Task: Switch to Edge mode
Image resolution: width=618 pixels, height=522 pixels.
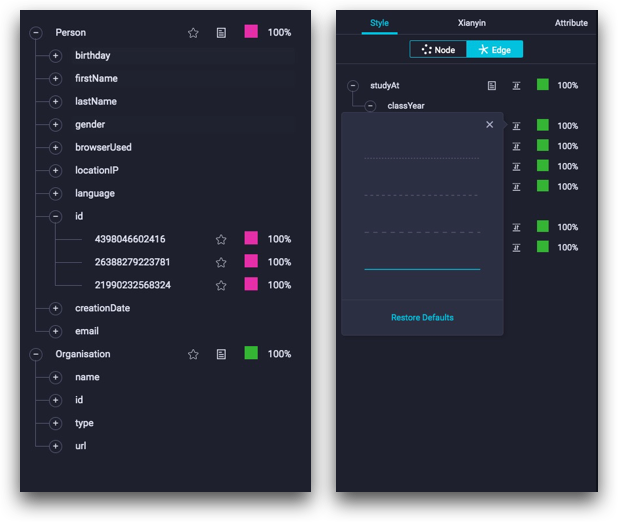Action: pos(495,50)
